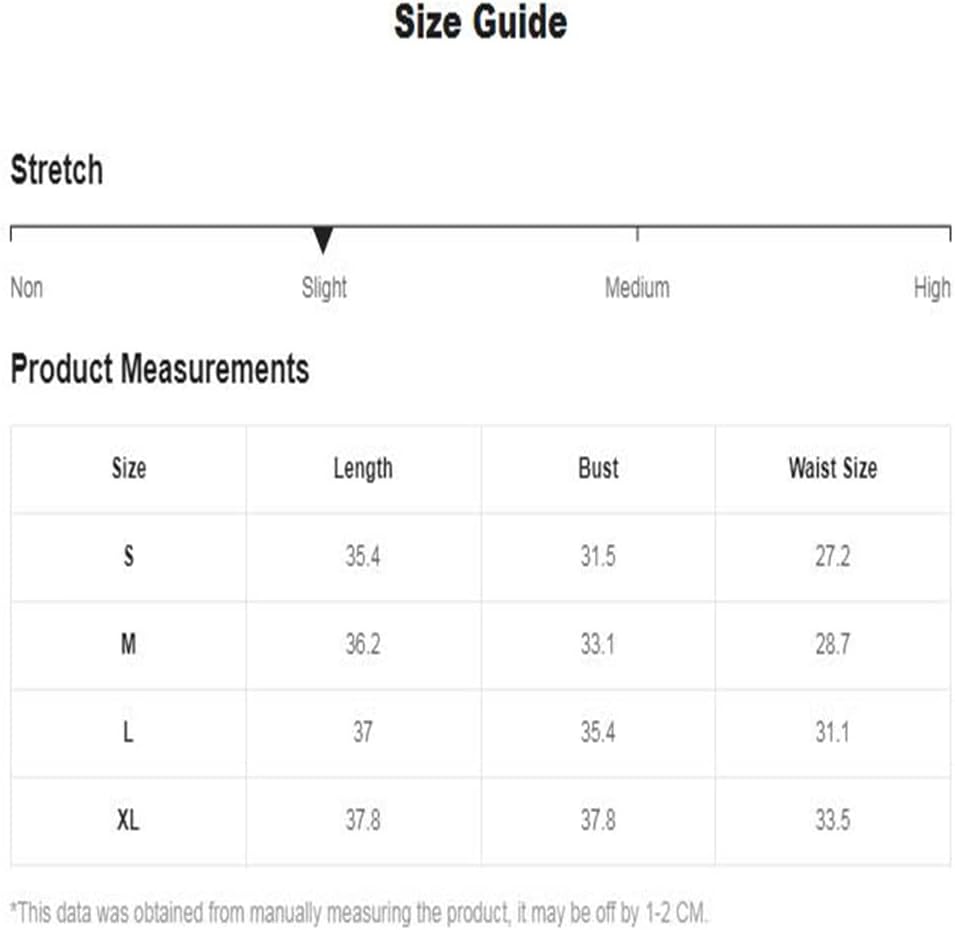Click the Bust column header

(598, 468)
